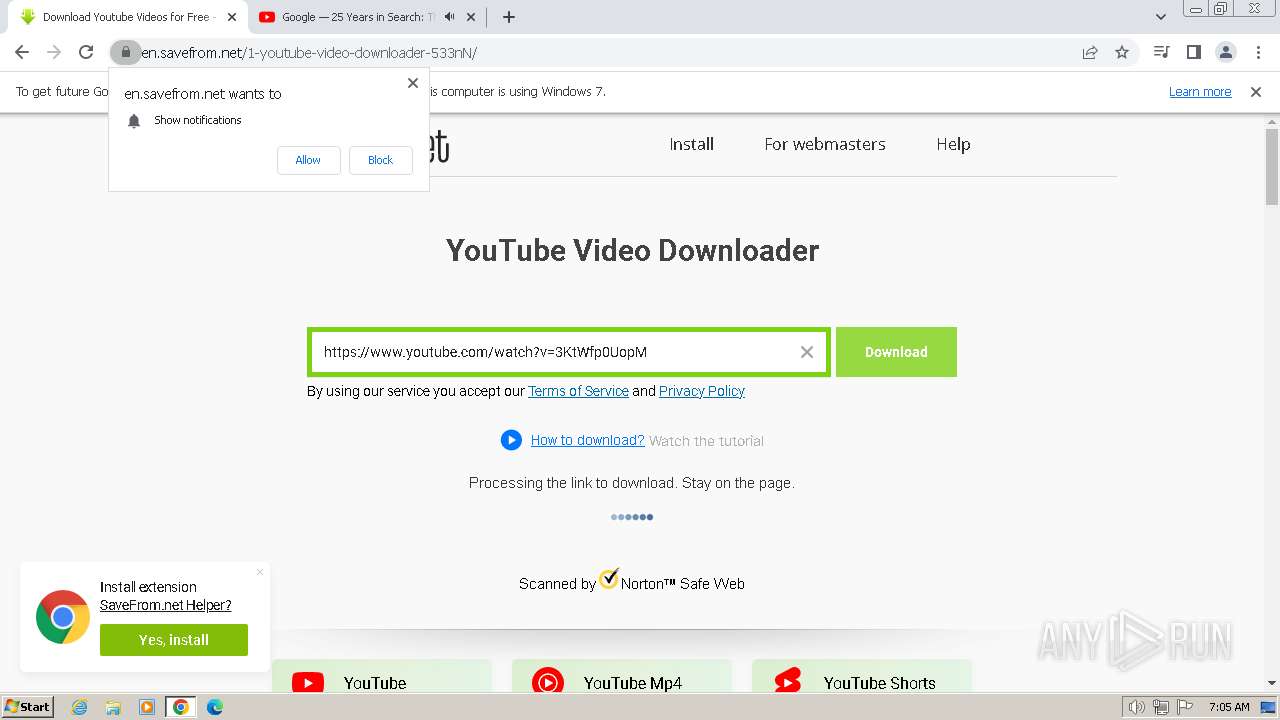Viewport: 1280px width, 720px height.
Task: Click the show desktop button in system tray
Action: point(1268,707)
